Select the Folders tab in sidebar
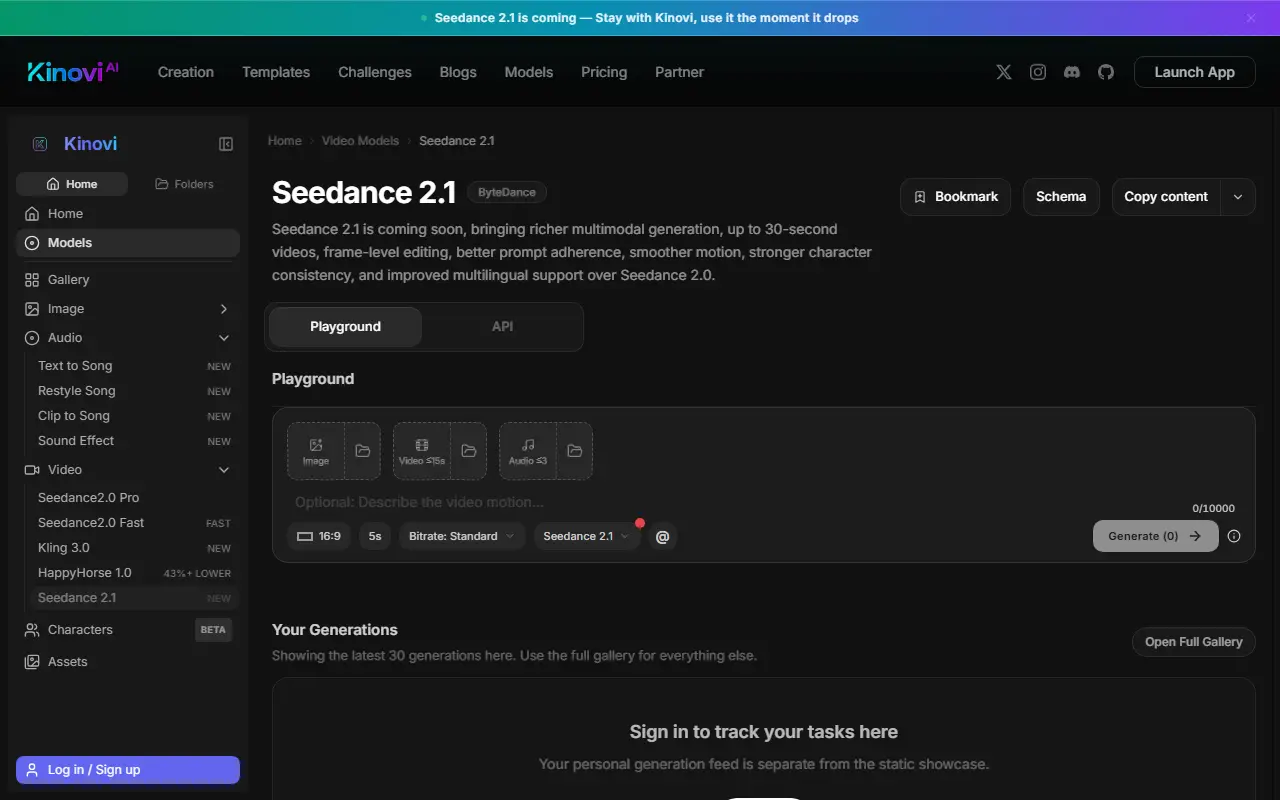 tap(184, 184)
